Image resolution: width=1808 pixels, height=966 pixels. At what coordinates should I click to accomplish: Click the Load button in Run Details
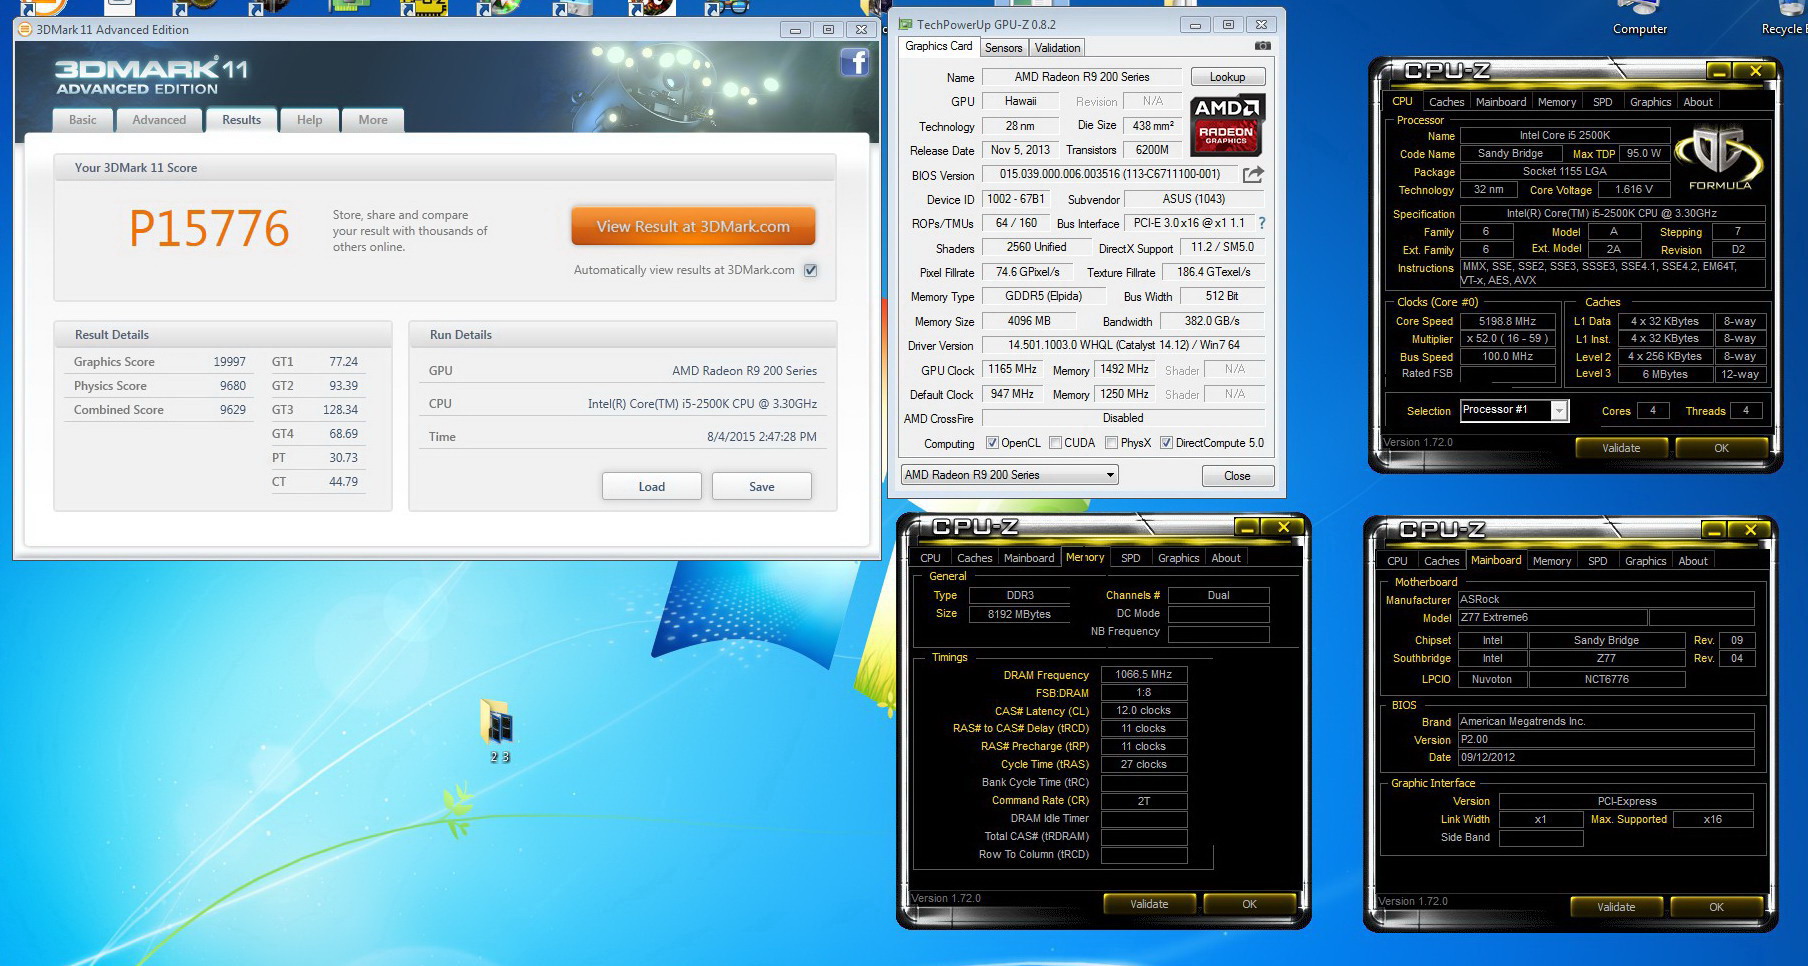pos(651,487)
